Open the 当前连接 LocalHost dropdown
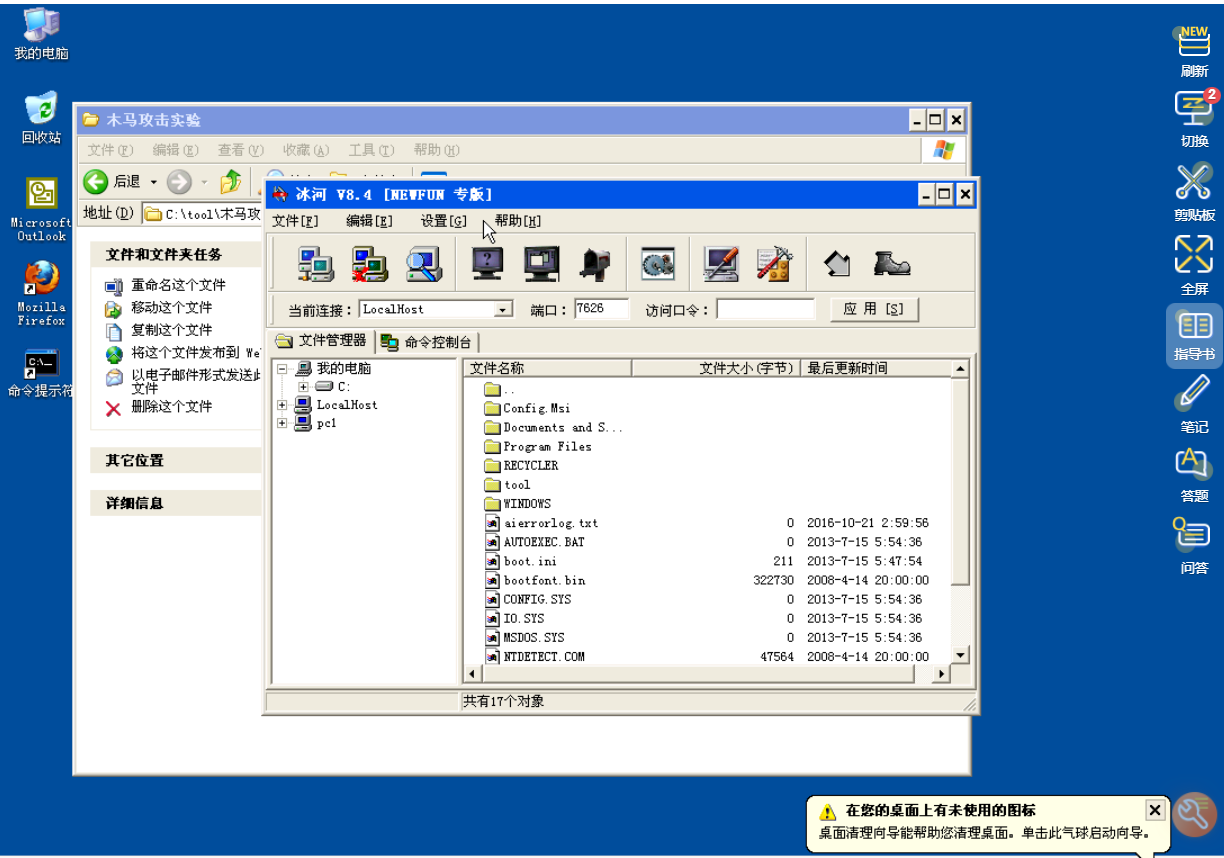 (503, 310)
